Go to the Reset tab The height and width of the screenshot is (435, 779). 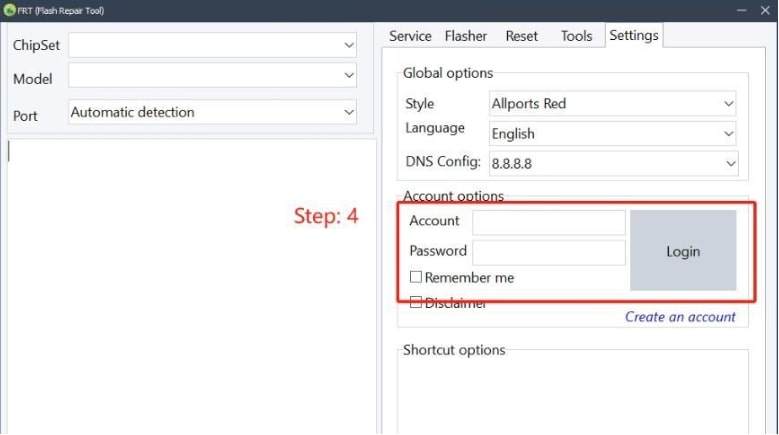click(x=521, y=36)
